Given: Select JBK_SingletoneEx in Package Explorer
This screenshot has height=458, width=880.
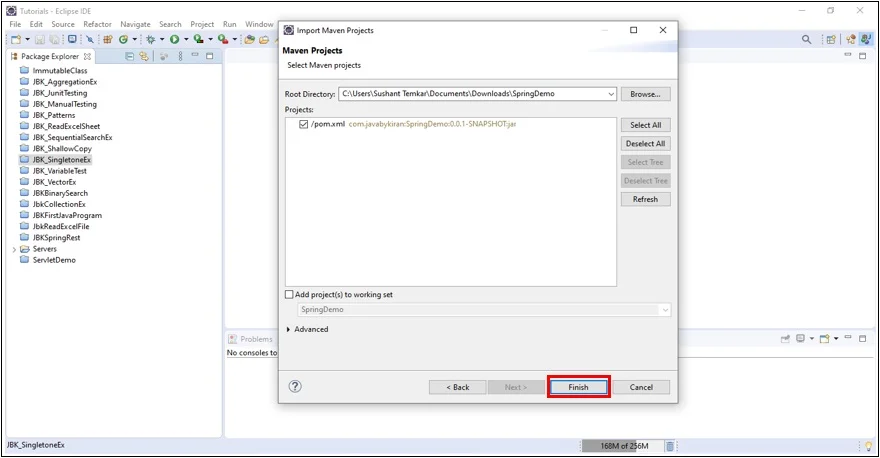Looking at the screenshot, I should 55,160.
